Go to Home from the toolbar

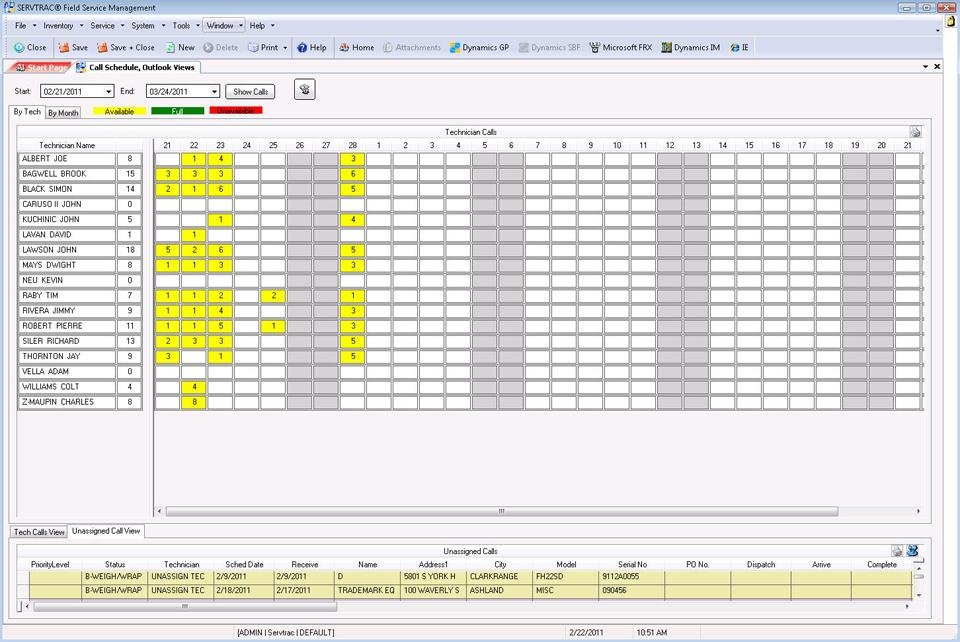coord(355,47)
